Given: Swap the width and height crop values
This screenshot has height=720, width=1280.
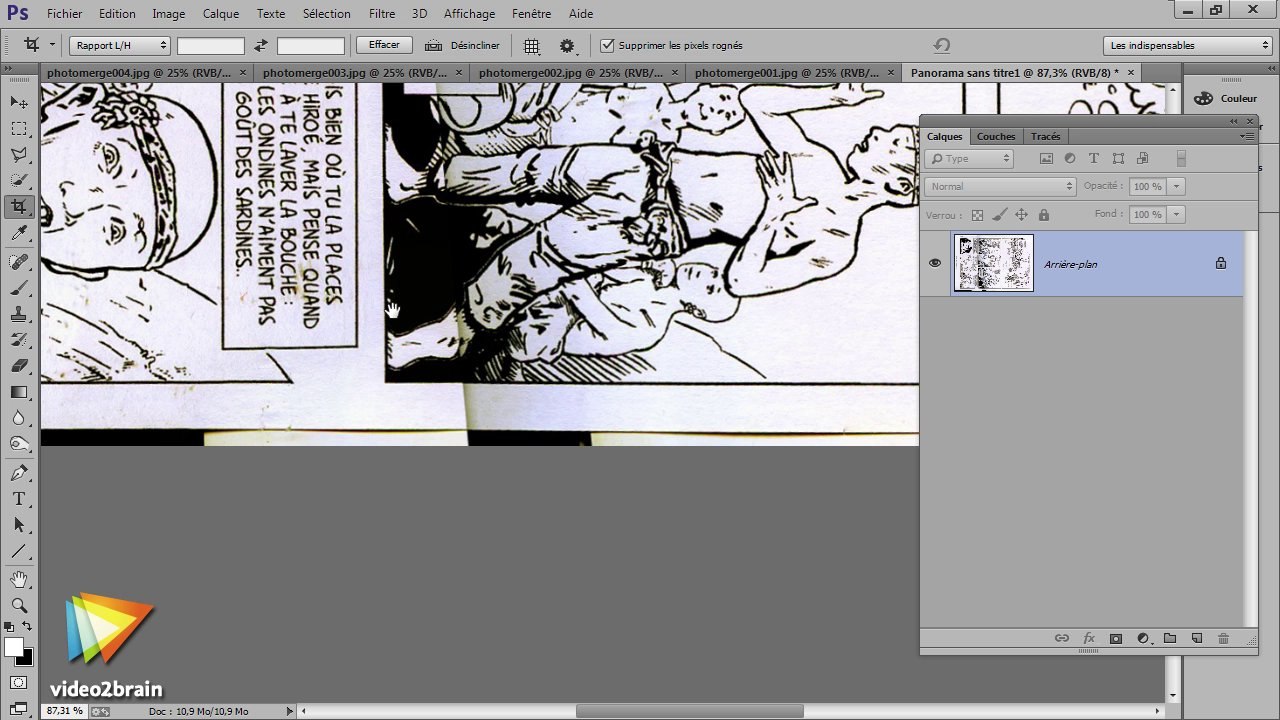Looking at the screenshot, I should pyautogui.click(x=261, y=45).
